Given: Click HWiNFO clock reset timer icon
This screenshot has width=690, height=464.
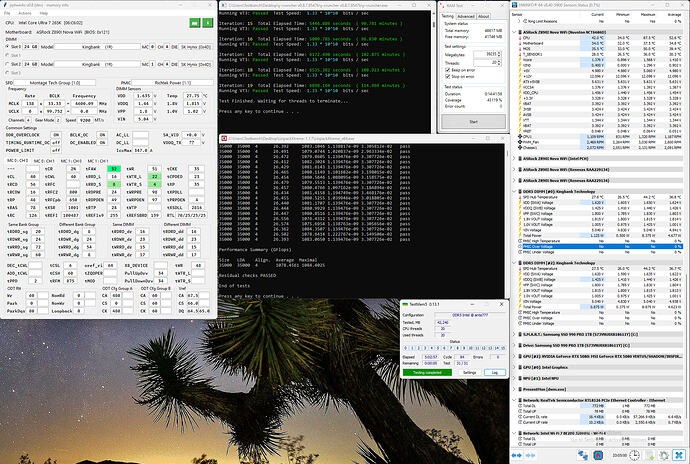Looking at the screenshot, I should tap(634, 455).
